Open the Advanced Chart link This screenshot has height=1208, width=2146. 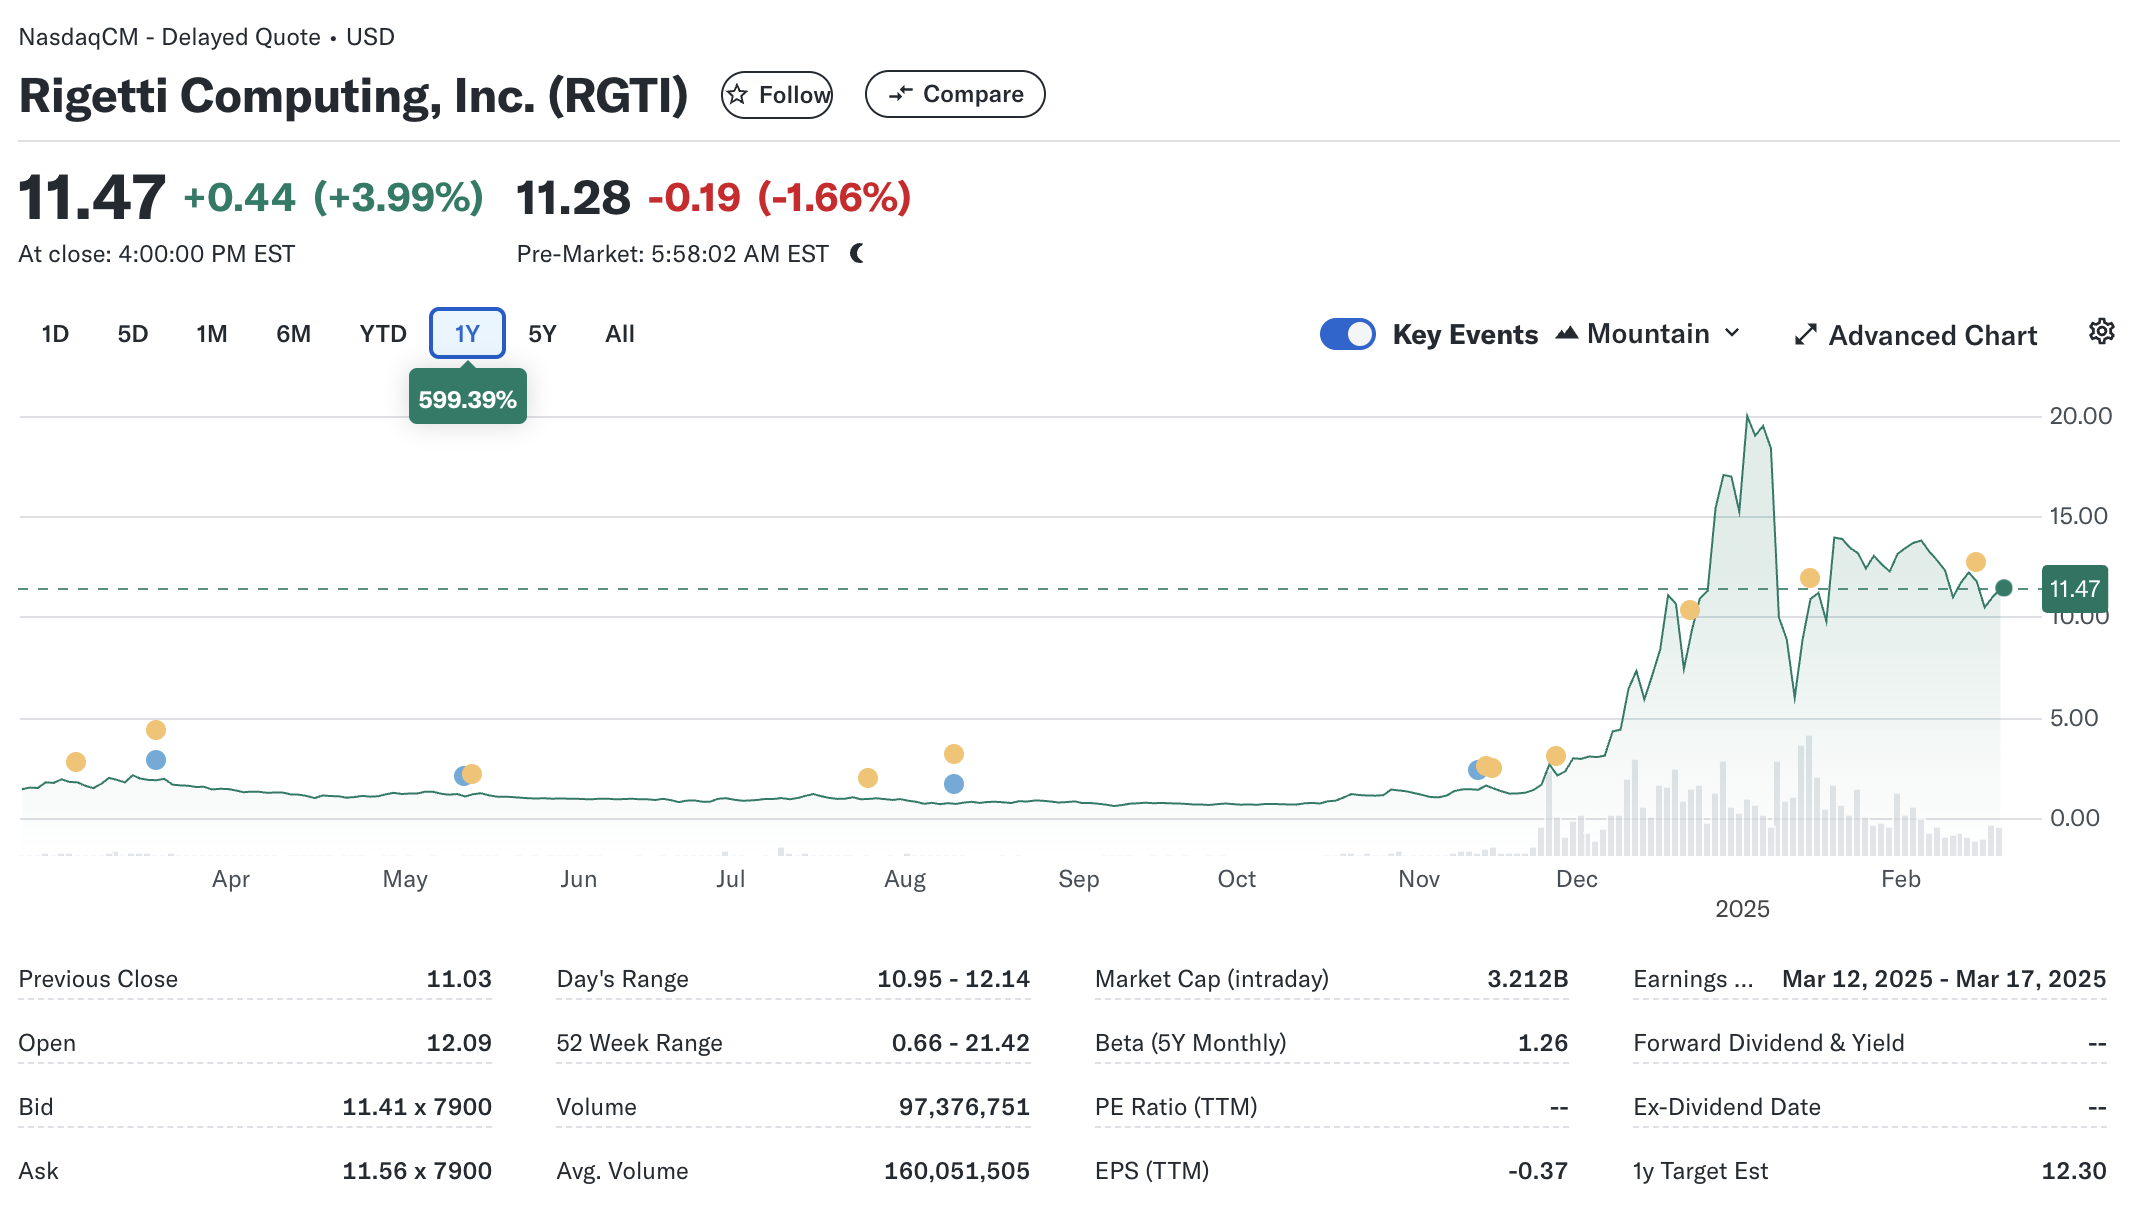pos(1931,335)
